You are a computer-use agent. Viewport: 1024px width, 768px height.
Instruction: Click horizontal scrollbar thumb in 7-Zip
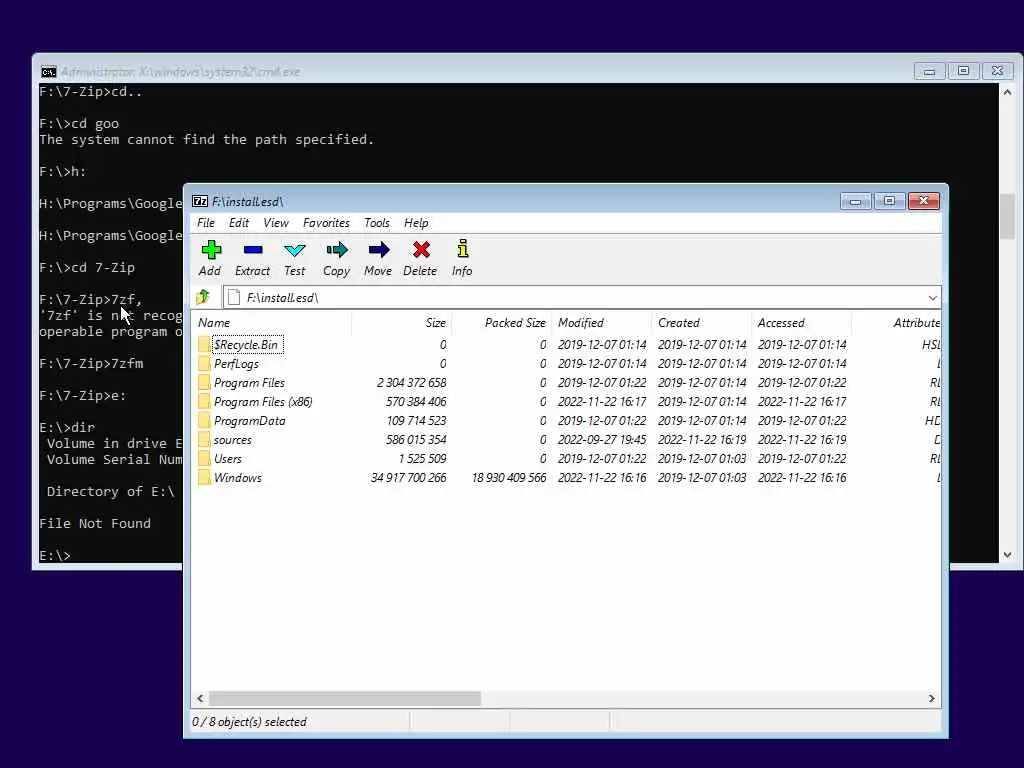click(x=345, y=698)
